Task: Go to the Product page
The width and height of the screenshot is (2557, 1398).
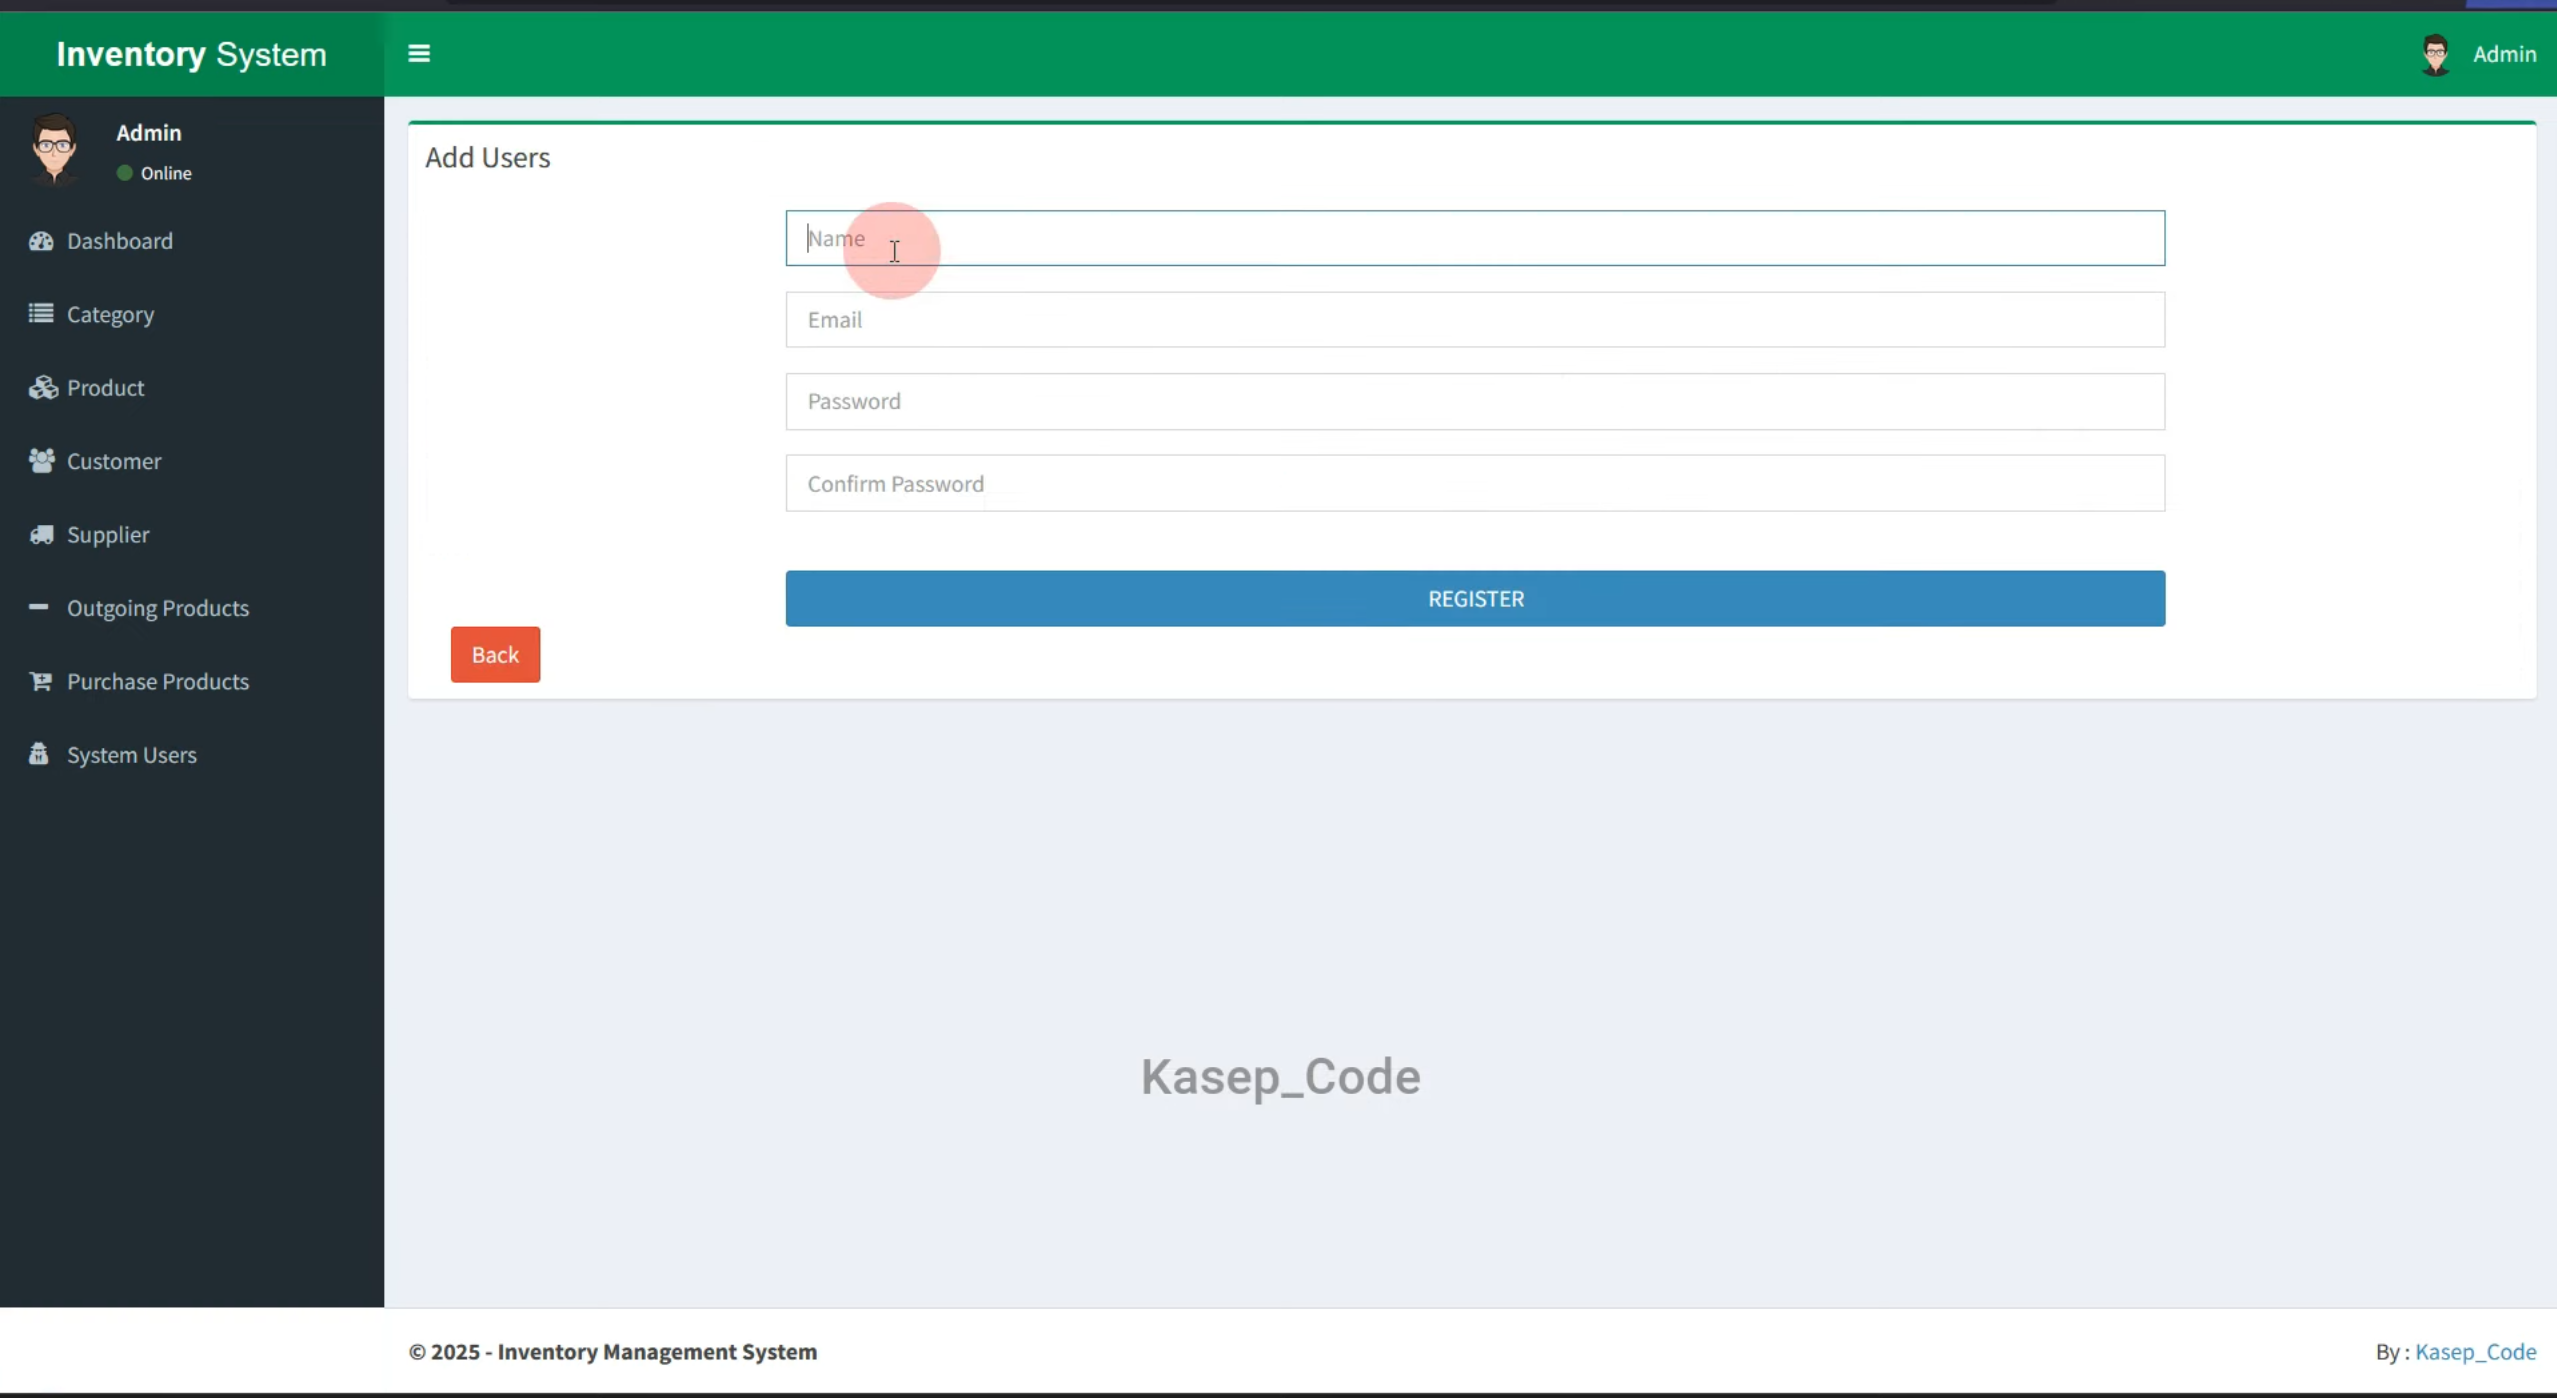Action: [192, 387]
